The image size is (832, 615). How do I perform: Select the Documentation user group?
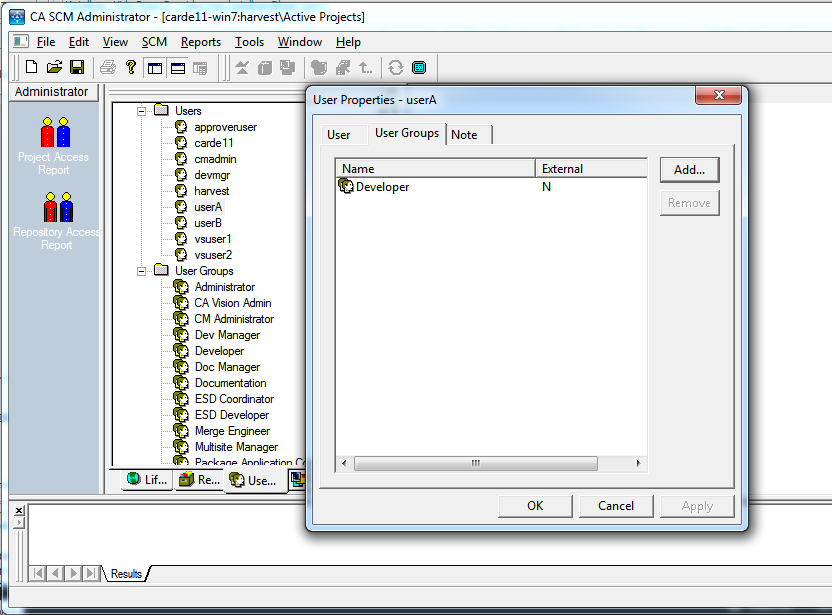(x=230, y=383)
